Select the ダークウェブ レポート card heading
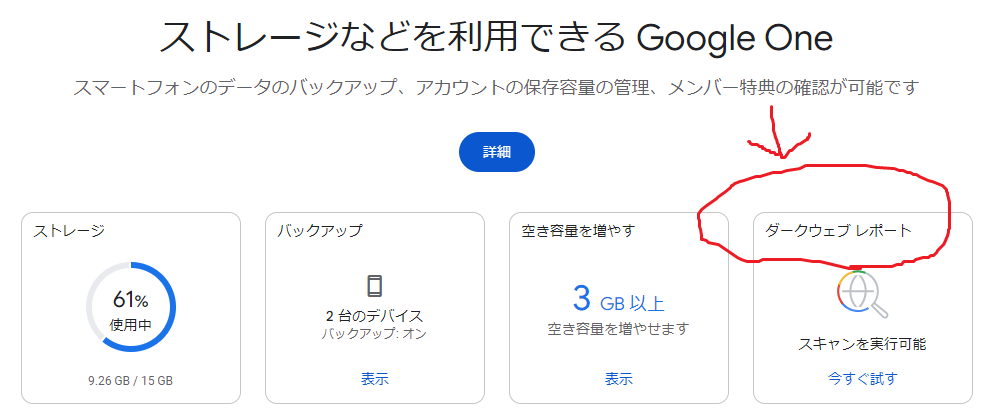The width and height of the screenshot is (981, 419). click(x=838, y=231)
